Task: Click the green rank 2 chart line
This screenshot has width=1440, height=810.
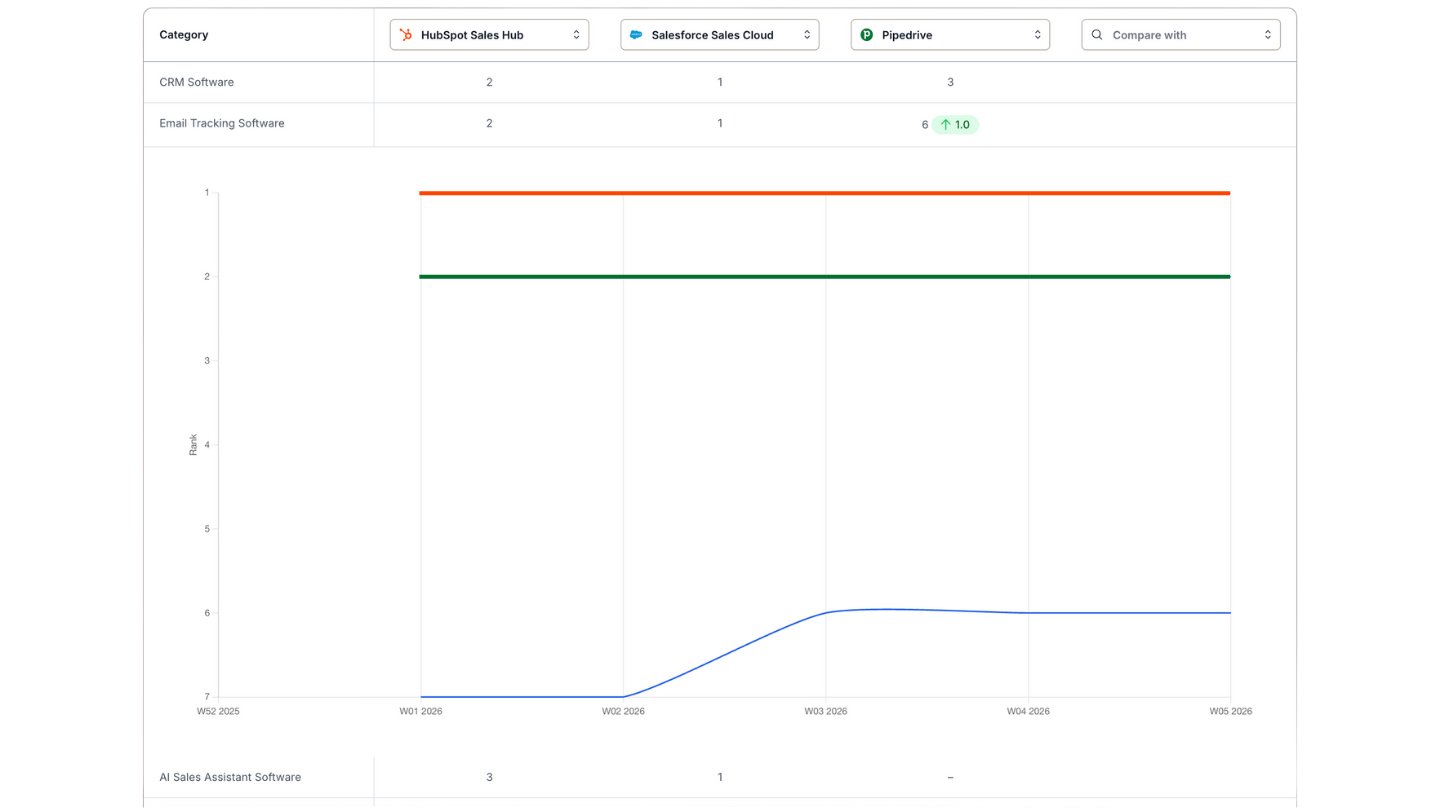Action: (825, 277)
